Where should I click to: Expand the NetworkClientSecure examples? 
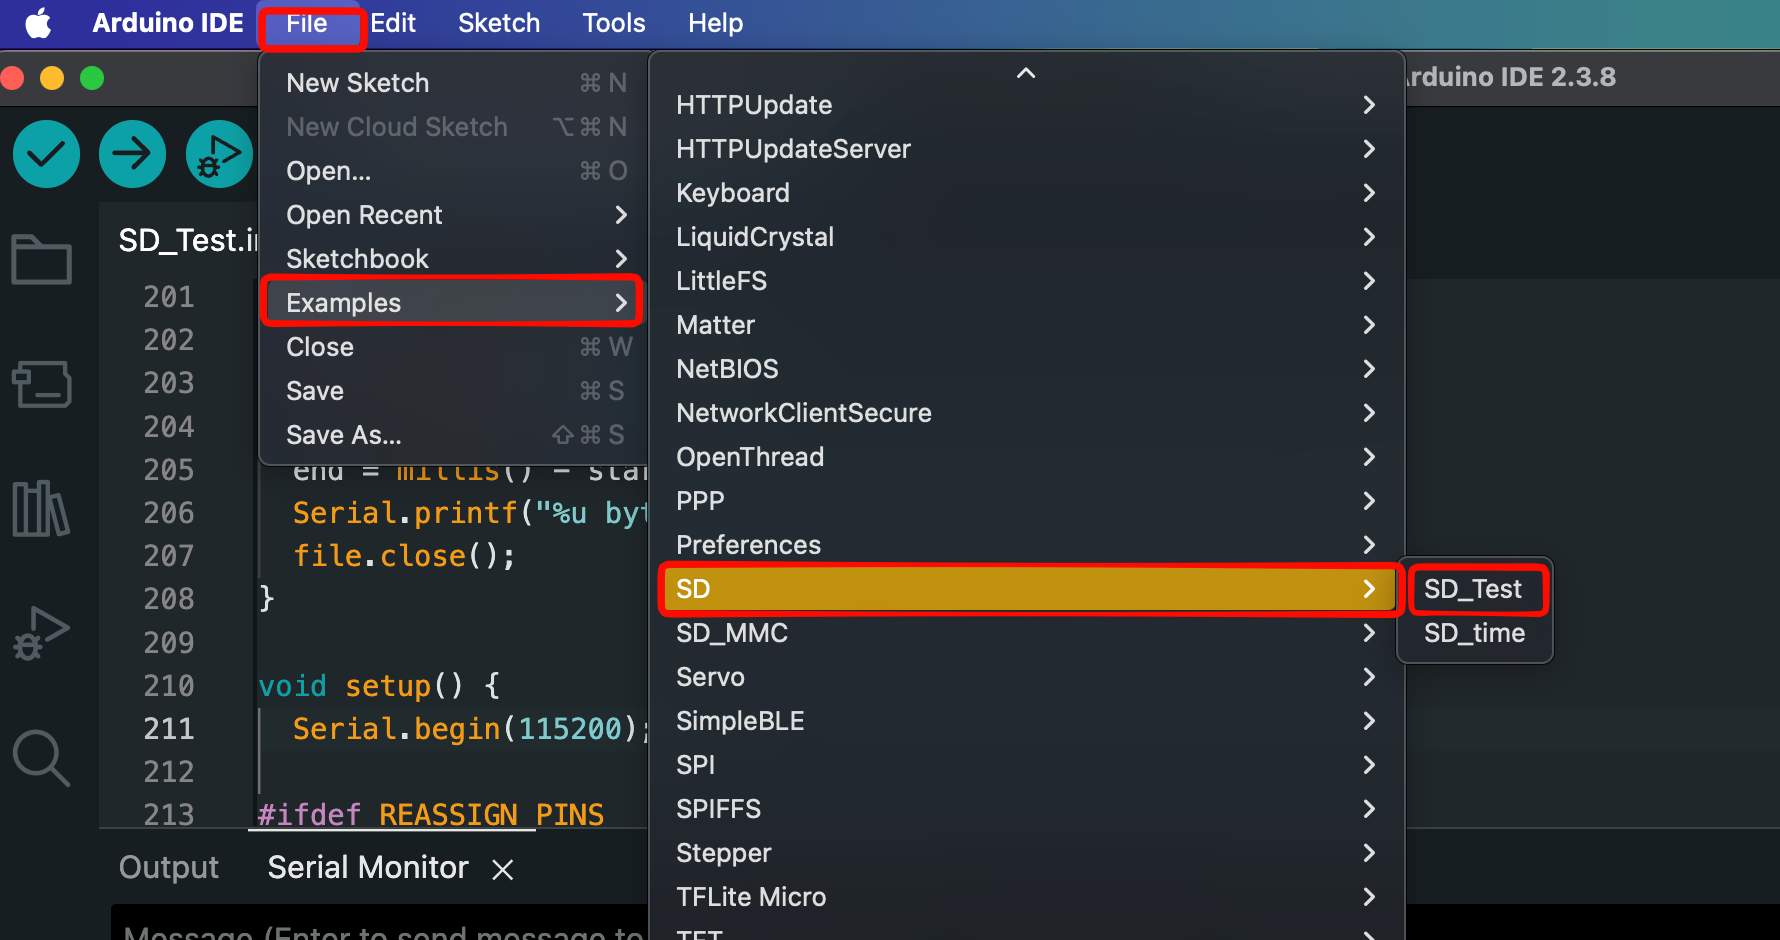pyautogui.click(x=1027, y=413)
